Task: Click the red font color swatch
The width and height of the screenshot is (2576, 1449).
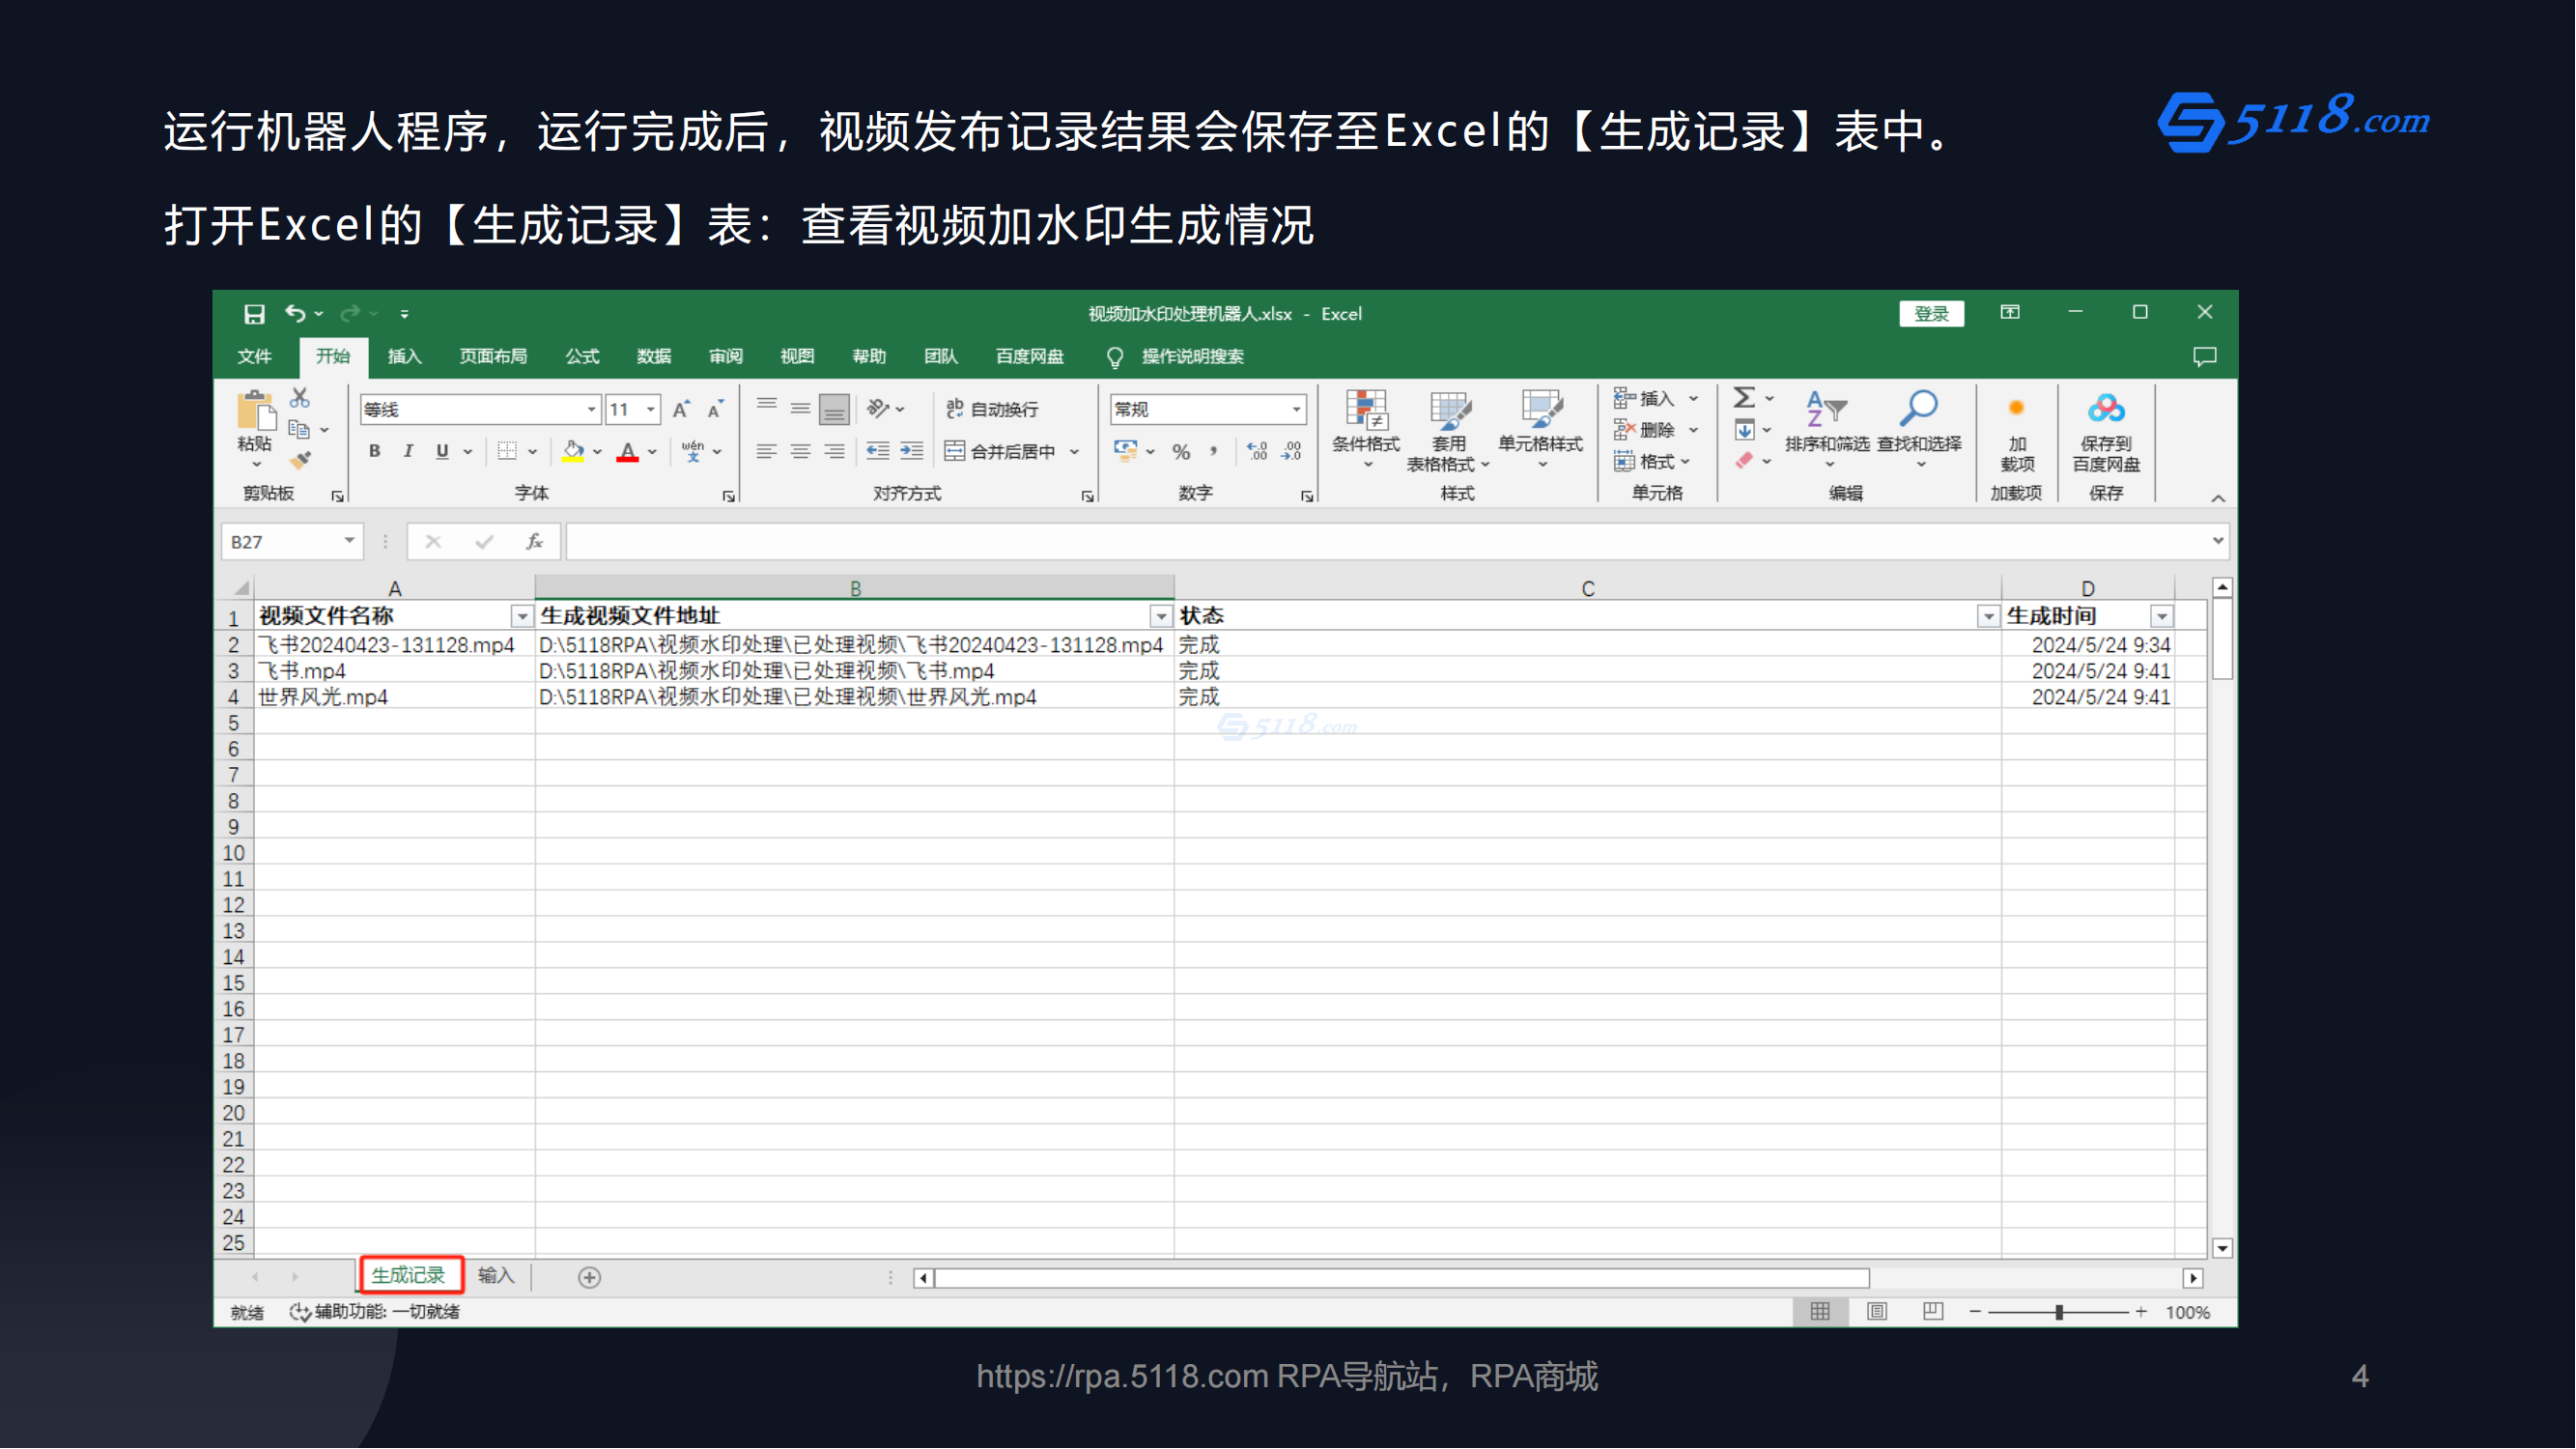Action: pyautogui.click(x=628, y=452)
